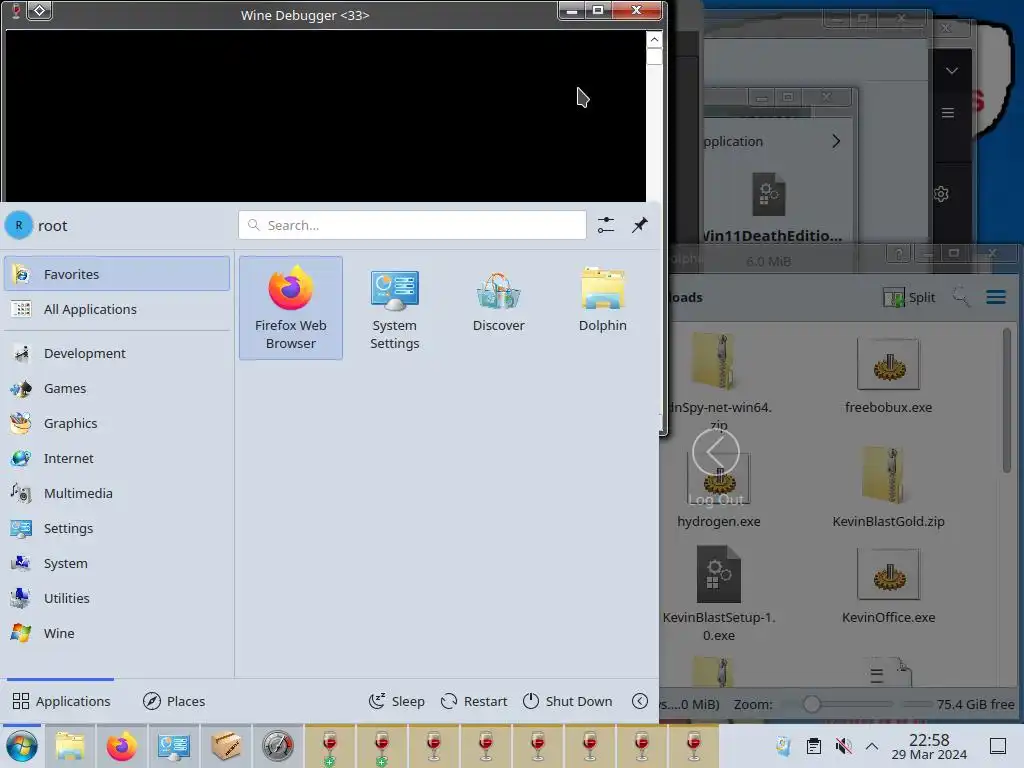This screenshot has width=1024, height=768.
Task: Click the Dolphin zoom slider handle
Action: coord(812,704)
